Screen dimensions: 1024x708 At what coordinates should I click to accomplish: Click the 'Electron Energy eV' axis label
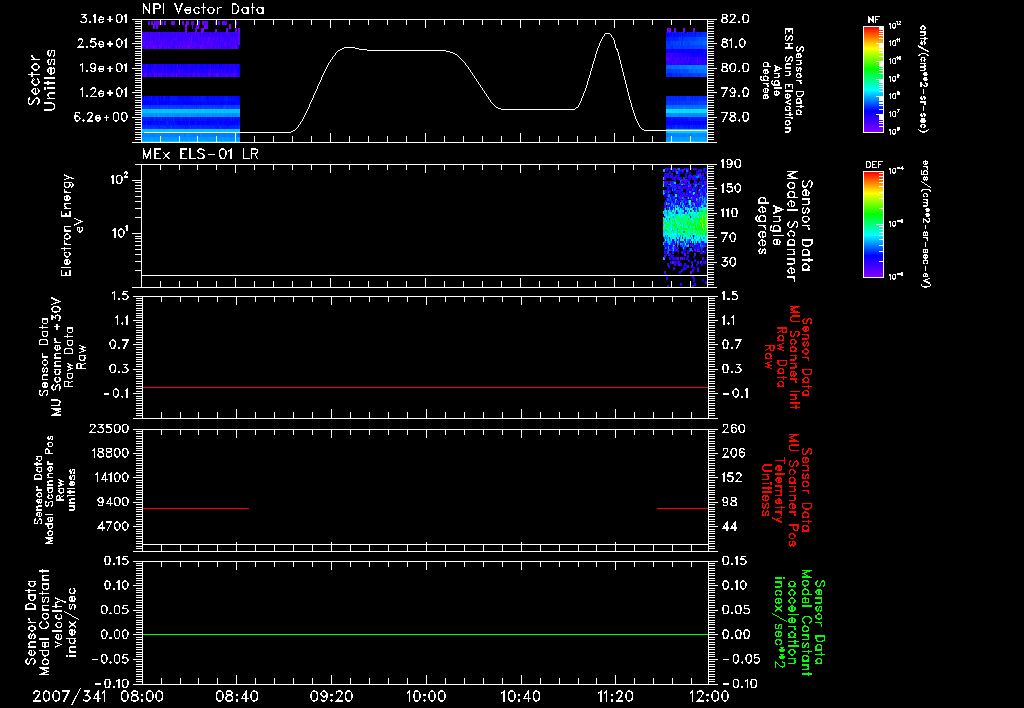pos(72,225)
